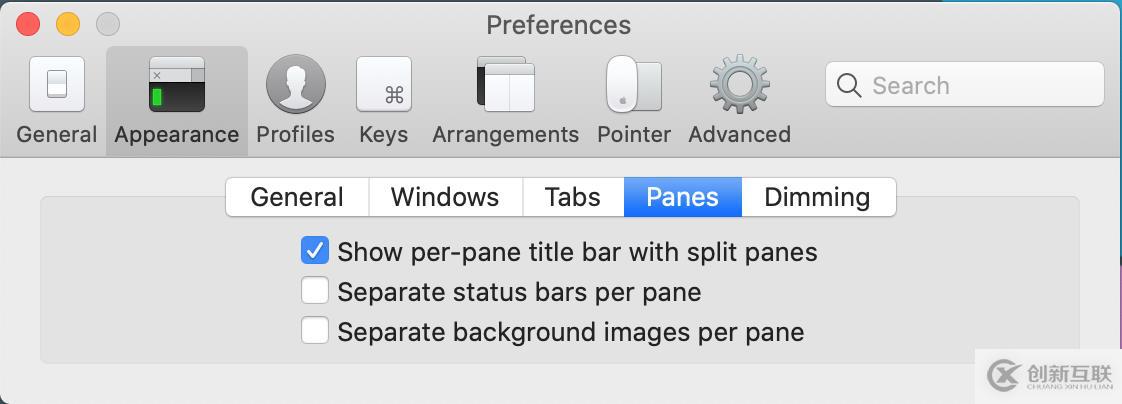1122x404 pixels.
Task: Open the Arrangements preferences icon
Action: pos(506,85)
